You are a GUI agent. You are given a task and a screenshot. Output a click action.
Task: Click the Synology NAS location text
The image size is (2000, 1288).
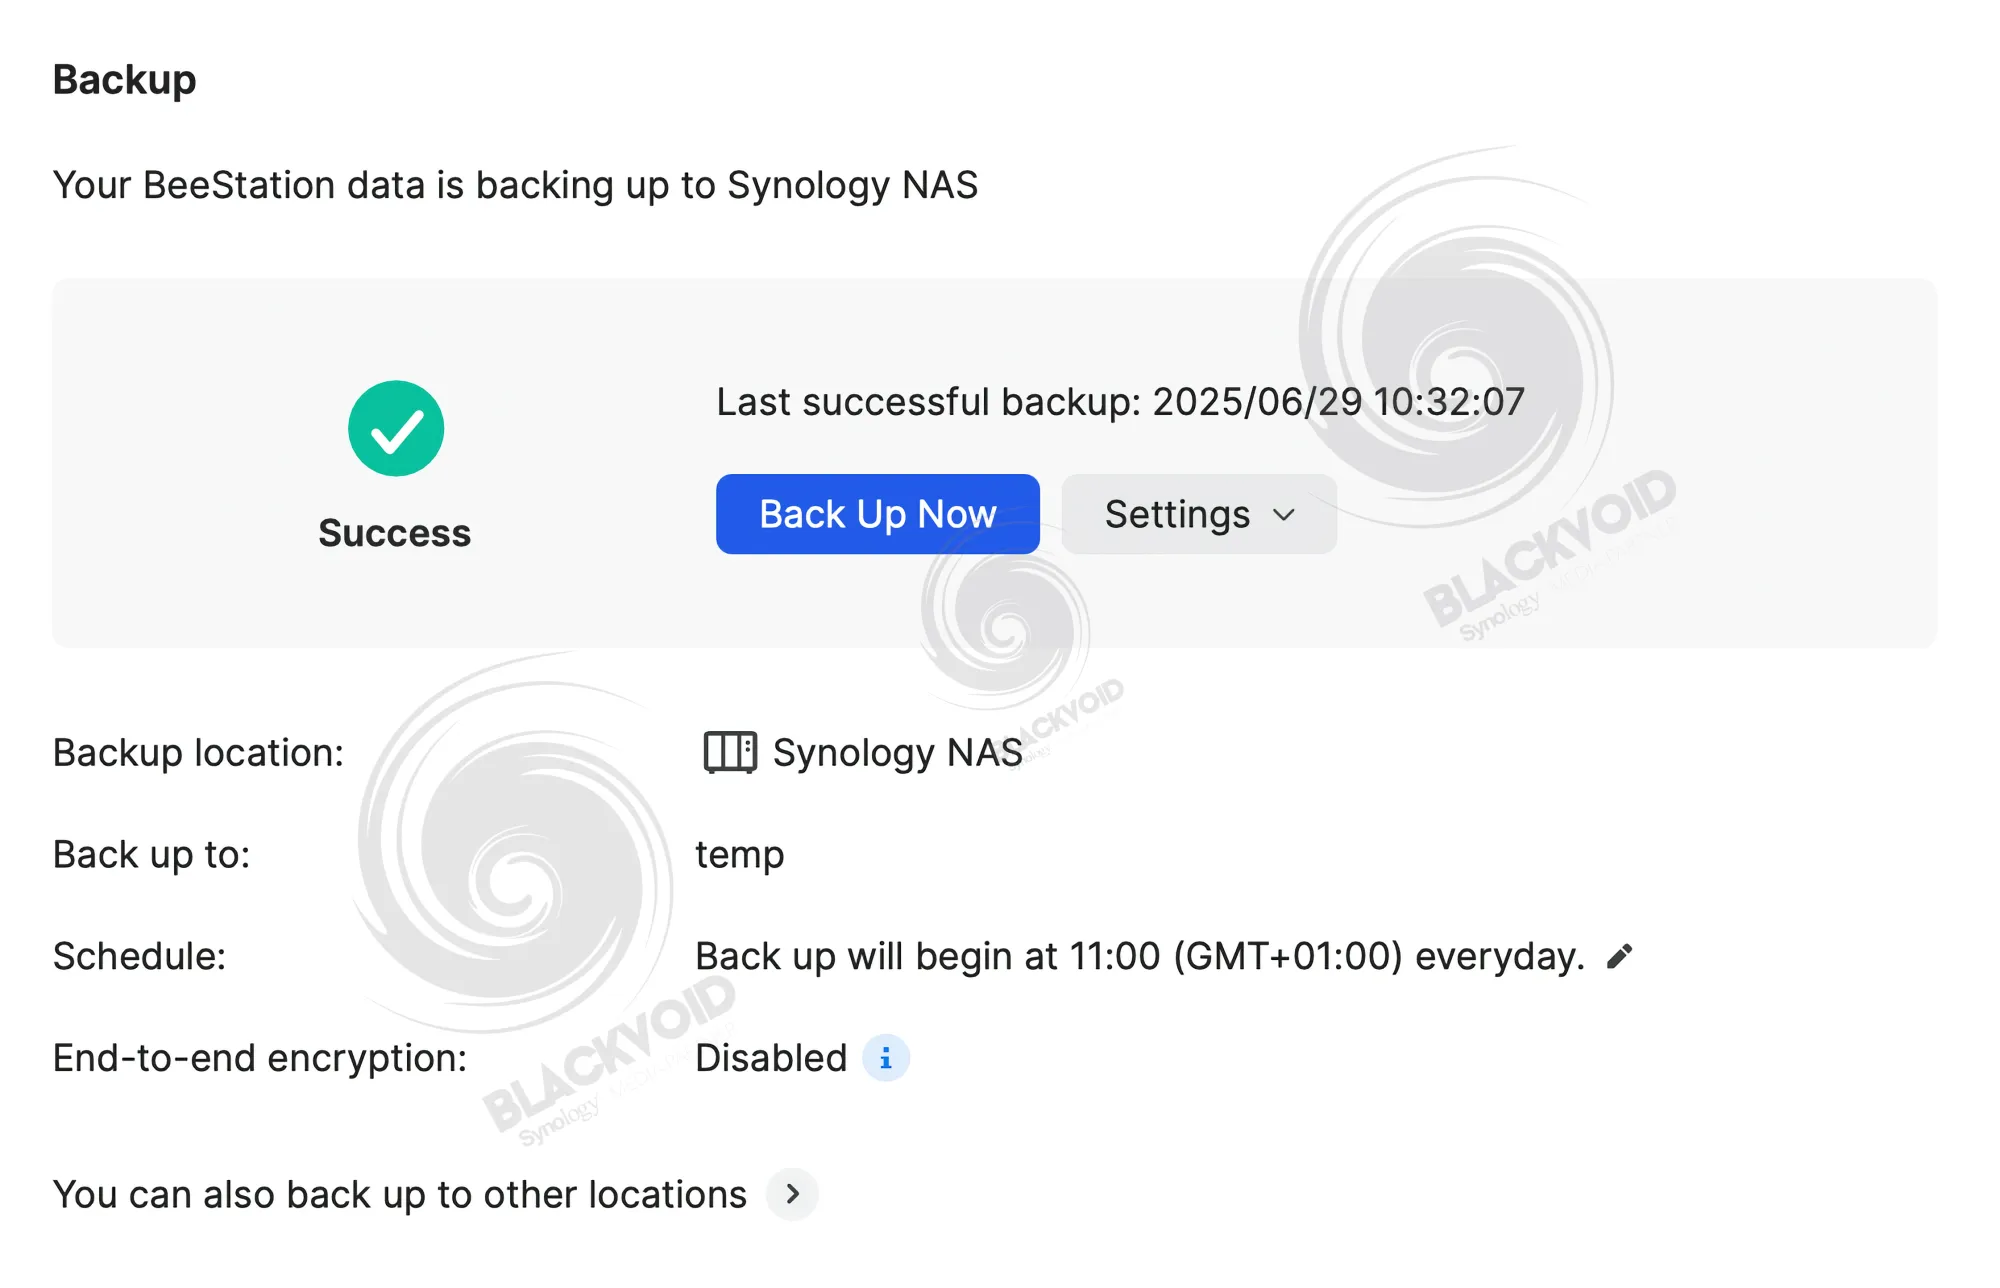coord(898,752)
